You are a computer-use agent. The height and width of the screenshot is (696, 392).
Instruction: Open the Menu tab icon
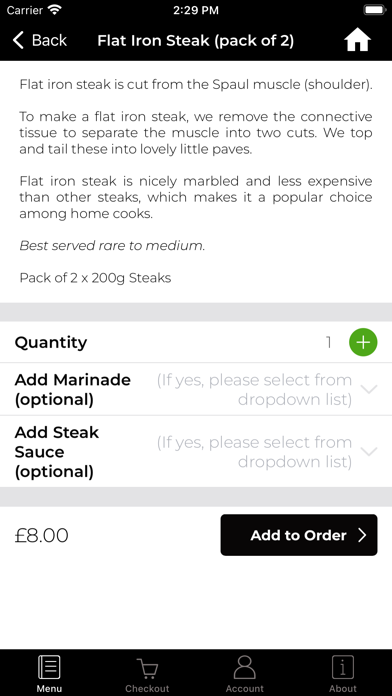click(49, 667)
